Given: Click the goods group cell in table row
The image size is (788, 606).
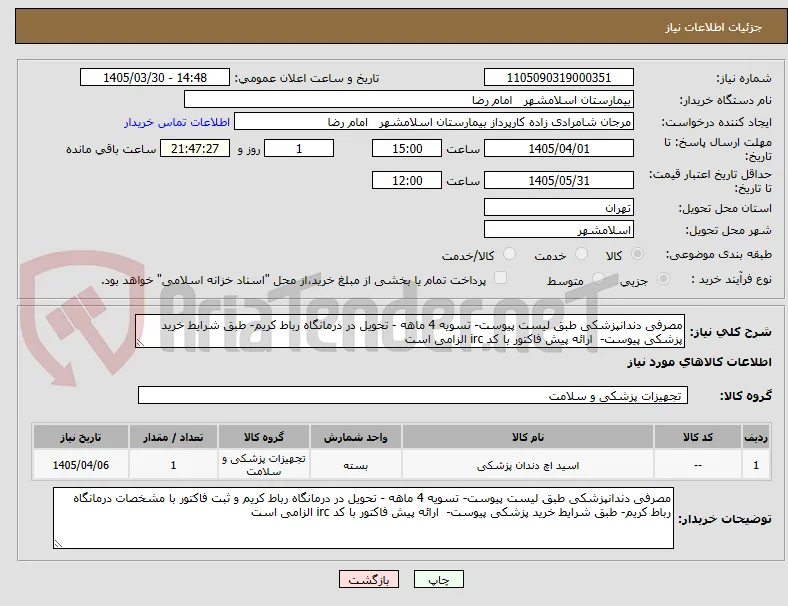Looking at the screenshot, I should click(x=264, y=465).
